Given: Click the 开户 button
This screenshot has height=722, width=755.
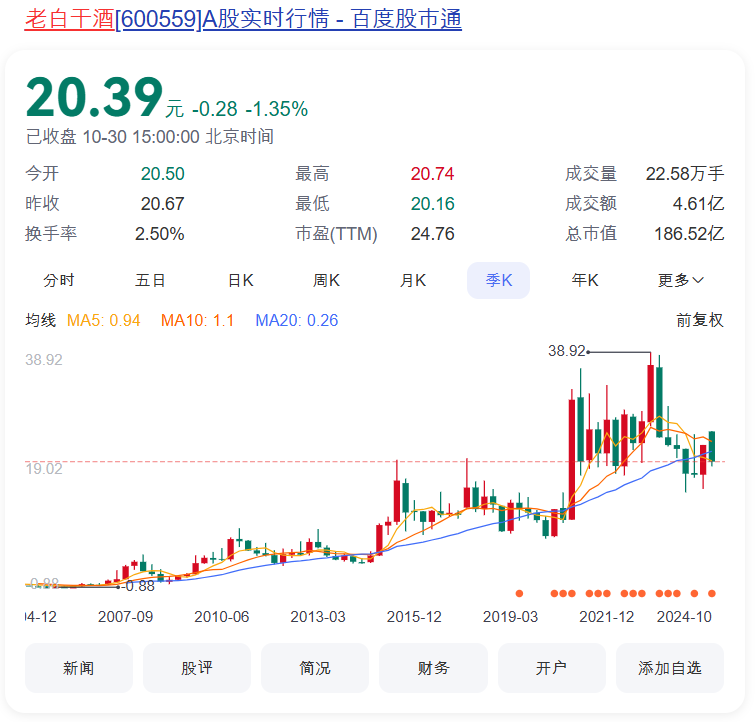Looking at the screenshot, I should coord(551,668).
